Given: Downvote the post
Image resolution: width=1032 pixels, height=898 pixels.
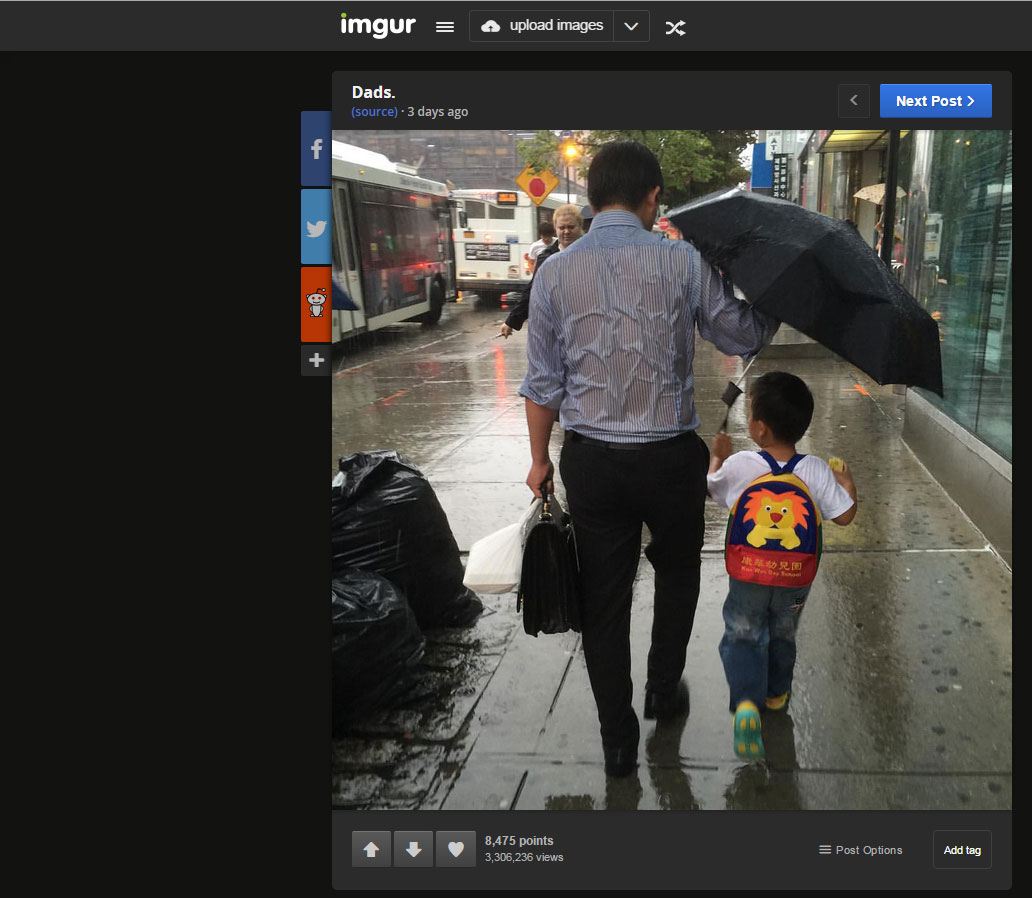Looking at the screenshot, I should click(413, 848).
